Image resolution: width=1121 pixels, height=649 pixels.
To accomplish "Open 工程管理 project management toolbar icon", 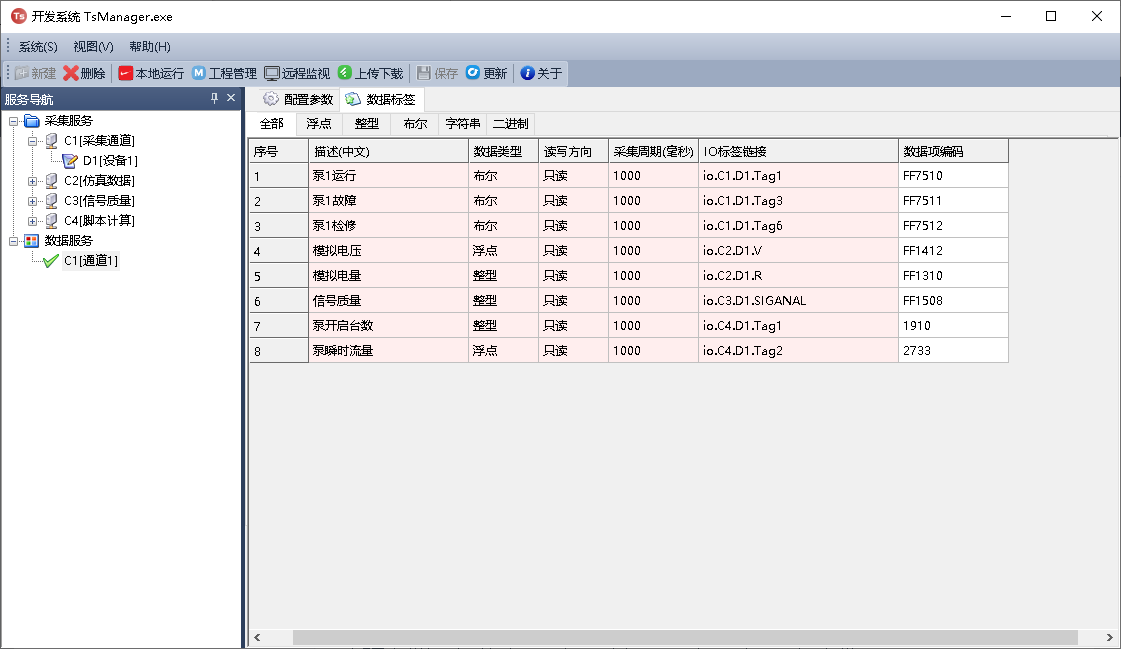I will point(199,73).
